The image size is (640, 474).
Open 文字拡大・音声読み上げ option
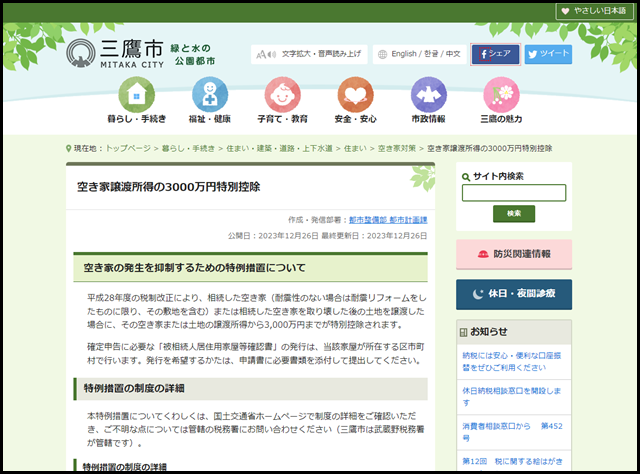pos(309,54)
